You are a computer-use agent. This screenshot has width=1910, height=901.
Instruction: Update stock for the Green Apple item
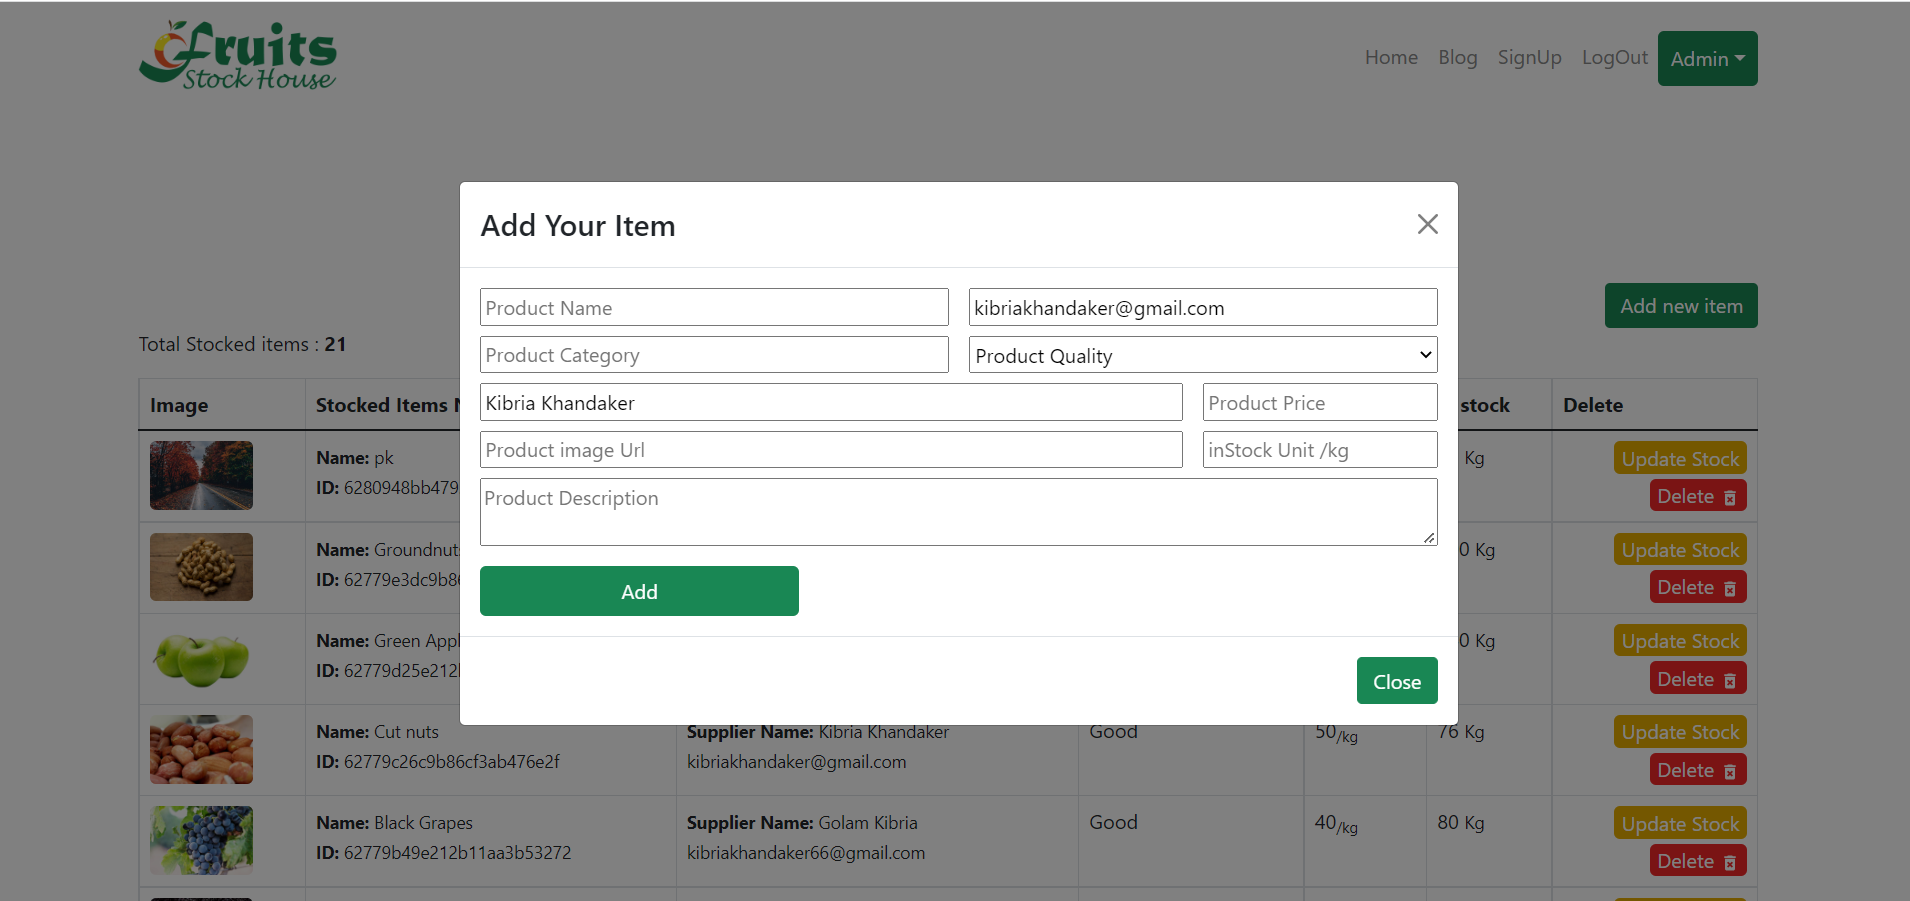[1680, 640]
